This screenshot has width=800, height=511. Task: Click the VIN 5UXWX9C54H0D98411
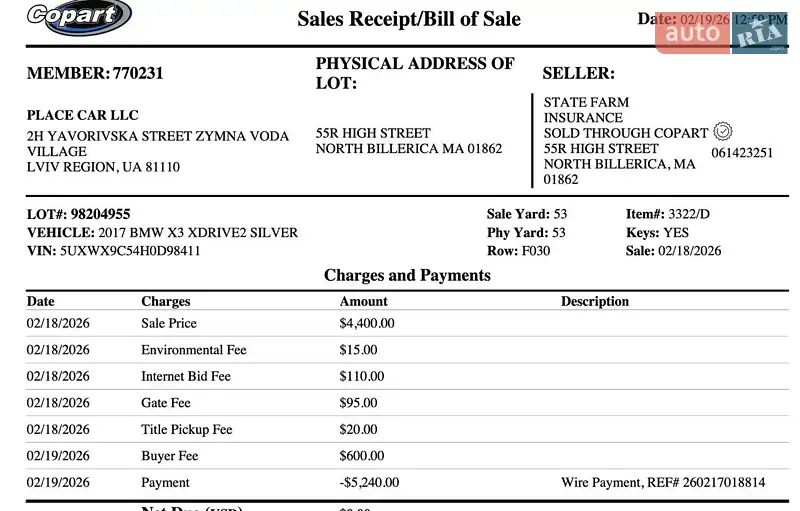click(x=130, y=251)
